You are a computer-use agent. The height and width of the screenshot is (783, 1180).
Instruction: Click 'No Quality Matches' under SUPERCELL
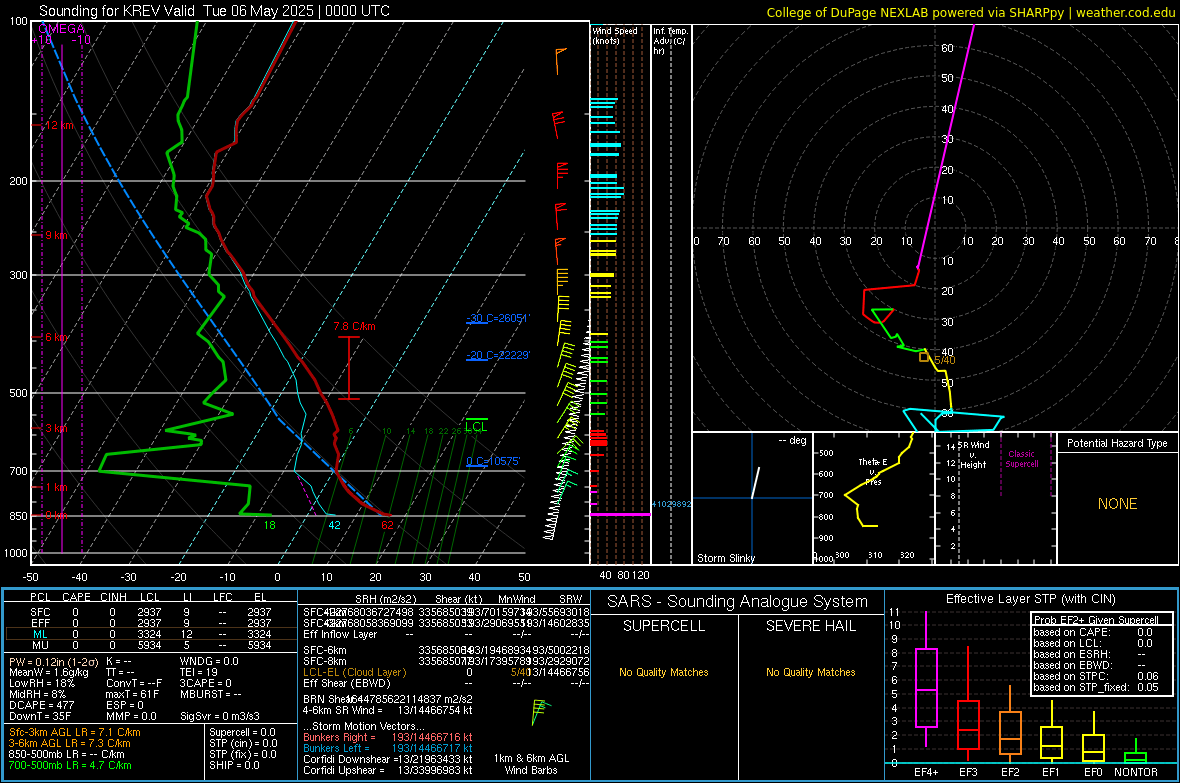click(x=664, y=672)
